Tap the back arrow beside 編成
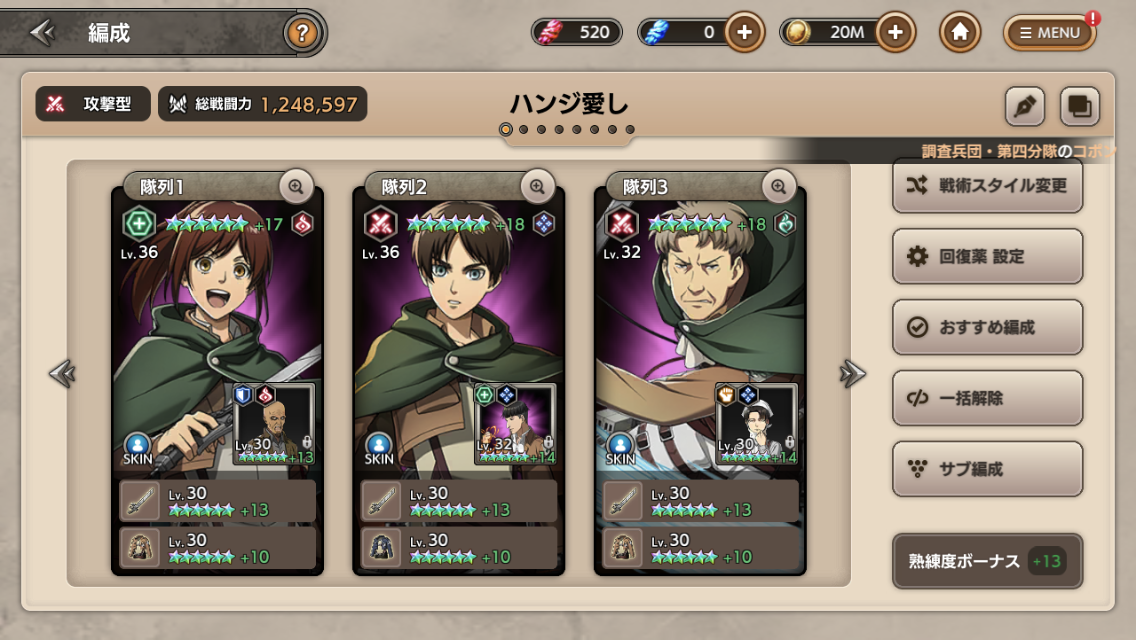Image resolution: width=1136 pixels, height=640 pixels. pos(42,32)
